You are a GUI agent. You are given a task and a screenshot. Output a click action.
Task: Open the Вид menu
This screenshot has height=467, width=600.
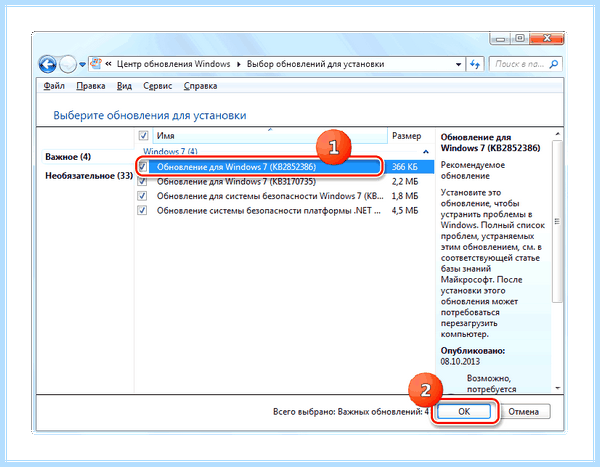pos(124,86)
